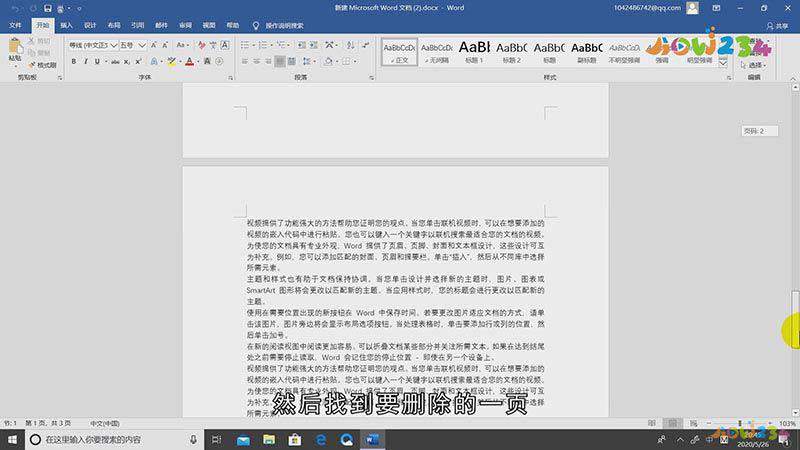Image resolution: width=800 pixels, height=450 pixels.
Task: Select the 标题 2 heading style
Action: [x=512, y=52]
